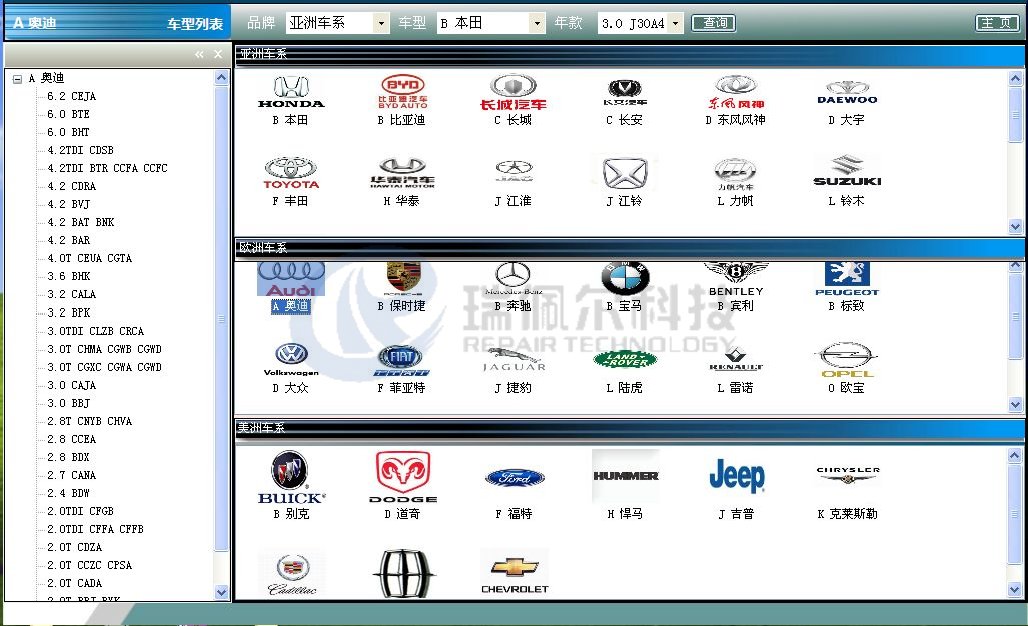
Task: Pick the Dodge ram logo
Action: [x=402, y=477]
